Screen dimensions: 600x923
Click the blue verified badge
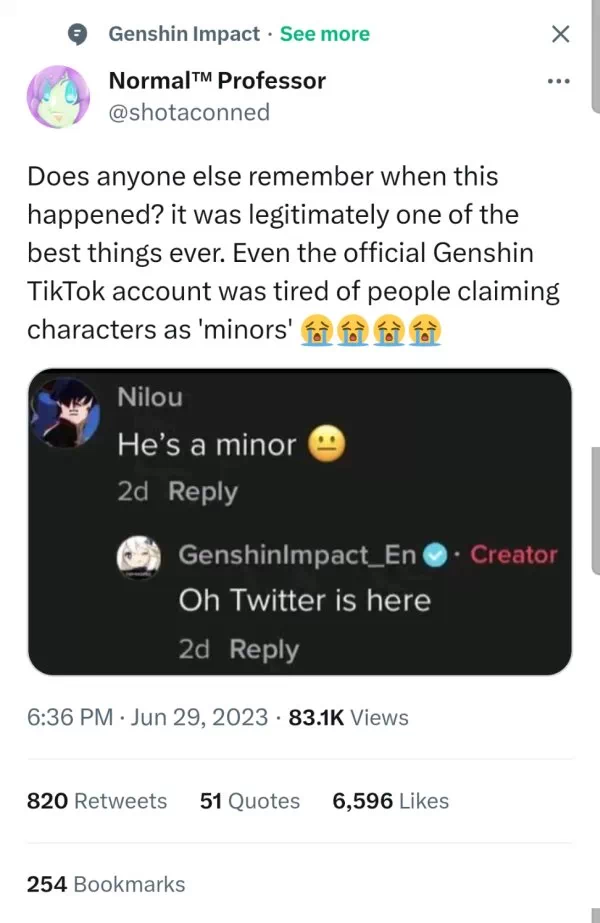pyautogui.click(x=434, y=554)
